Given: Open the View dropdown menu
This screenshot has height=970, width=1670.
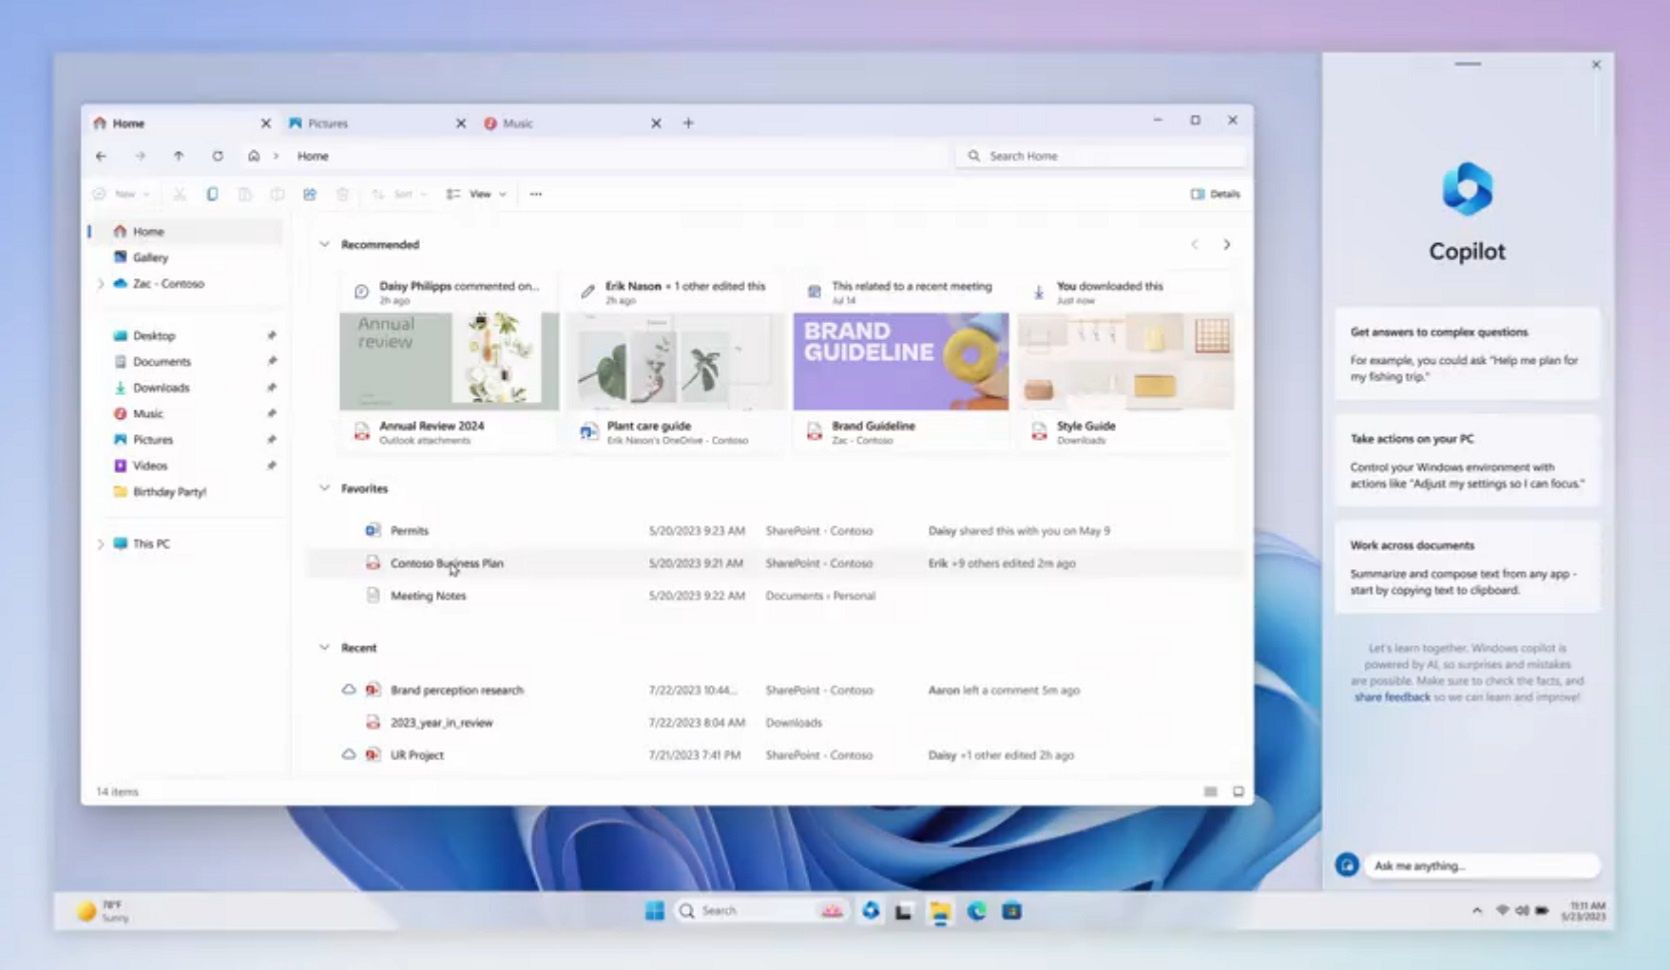Looking at the screenshot, I should point(478,193).
